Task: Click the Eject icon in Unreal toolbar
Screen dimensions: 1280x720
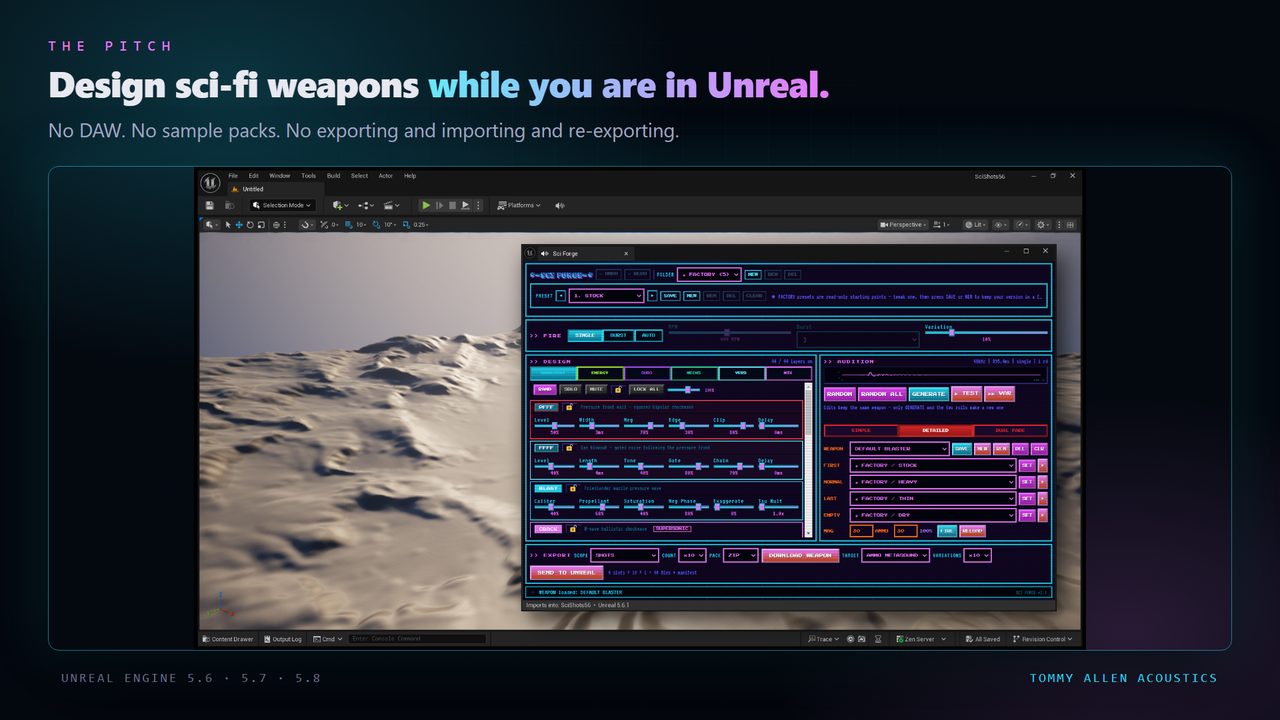Action: click(465, 205)
